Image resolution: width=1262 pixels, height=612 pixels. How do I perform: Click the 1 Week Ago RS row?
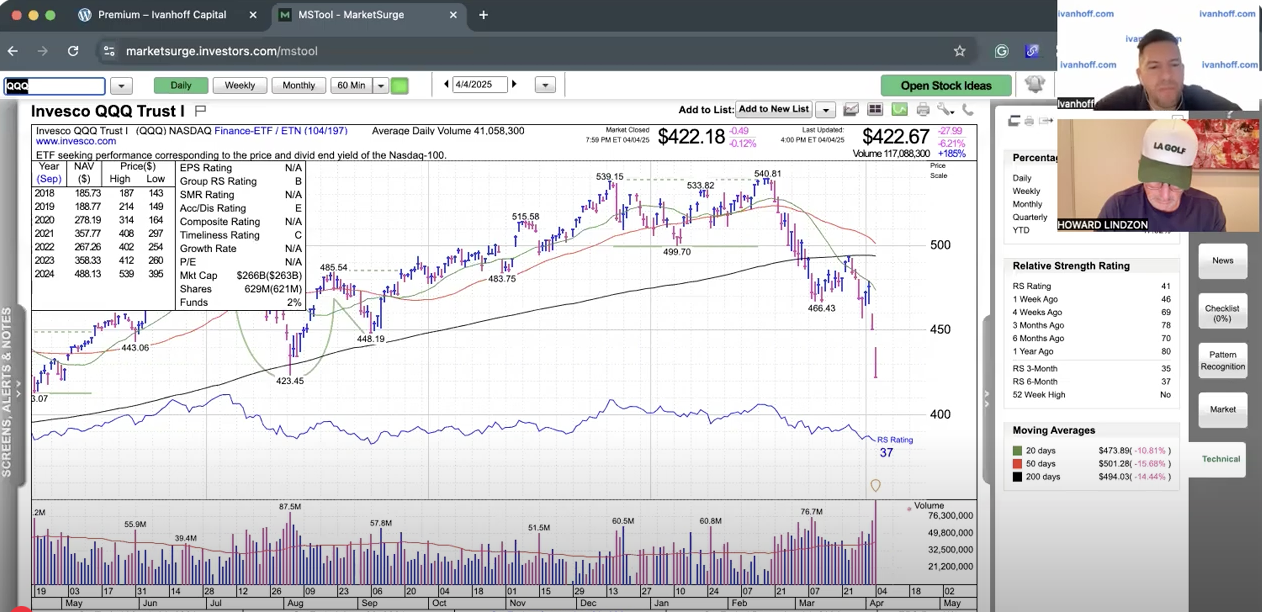click(x=1091, y=300)
